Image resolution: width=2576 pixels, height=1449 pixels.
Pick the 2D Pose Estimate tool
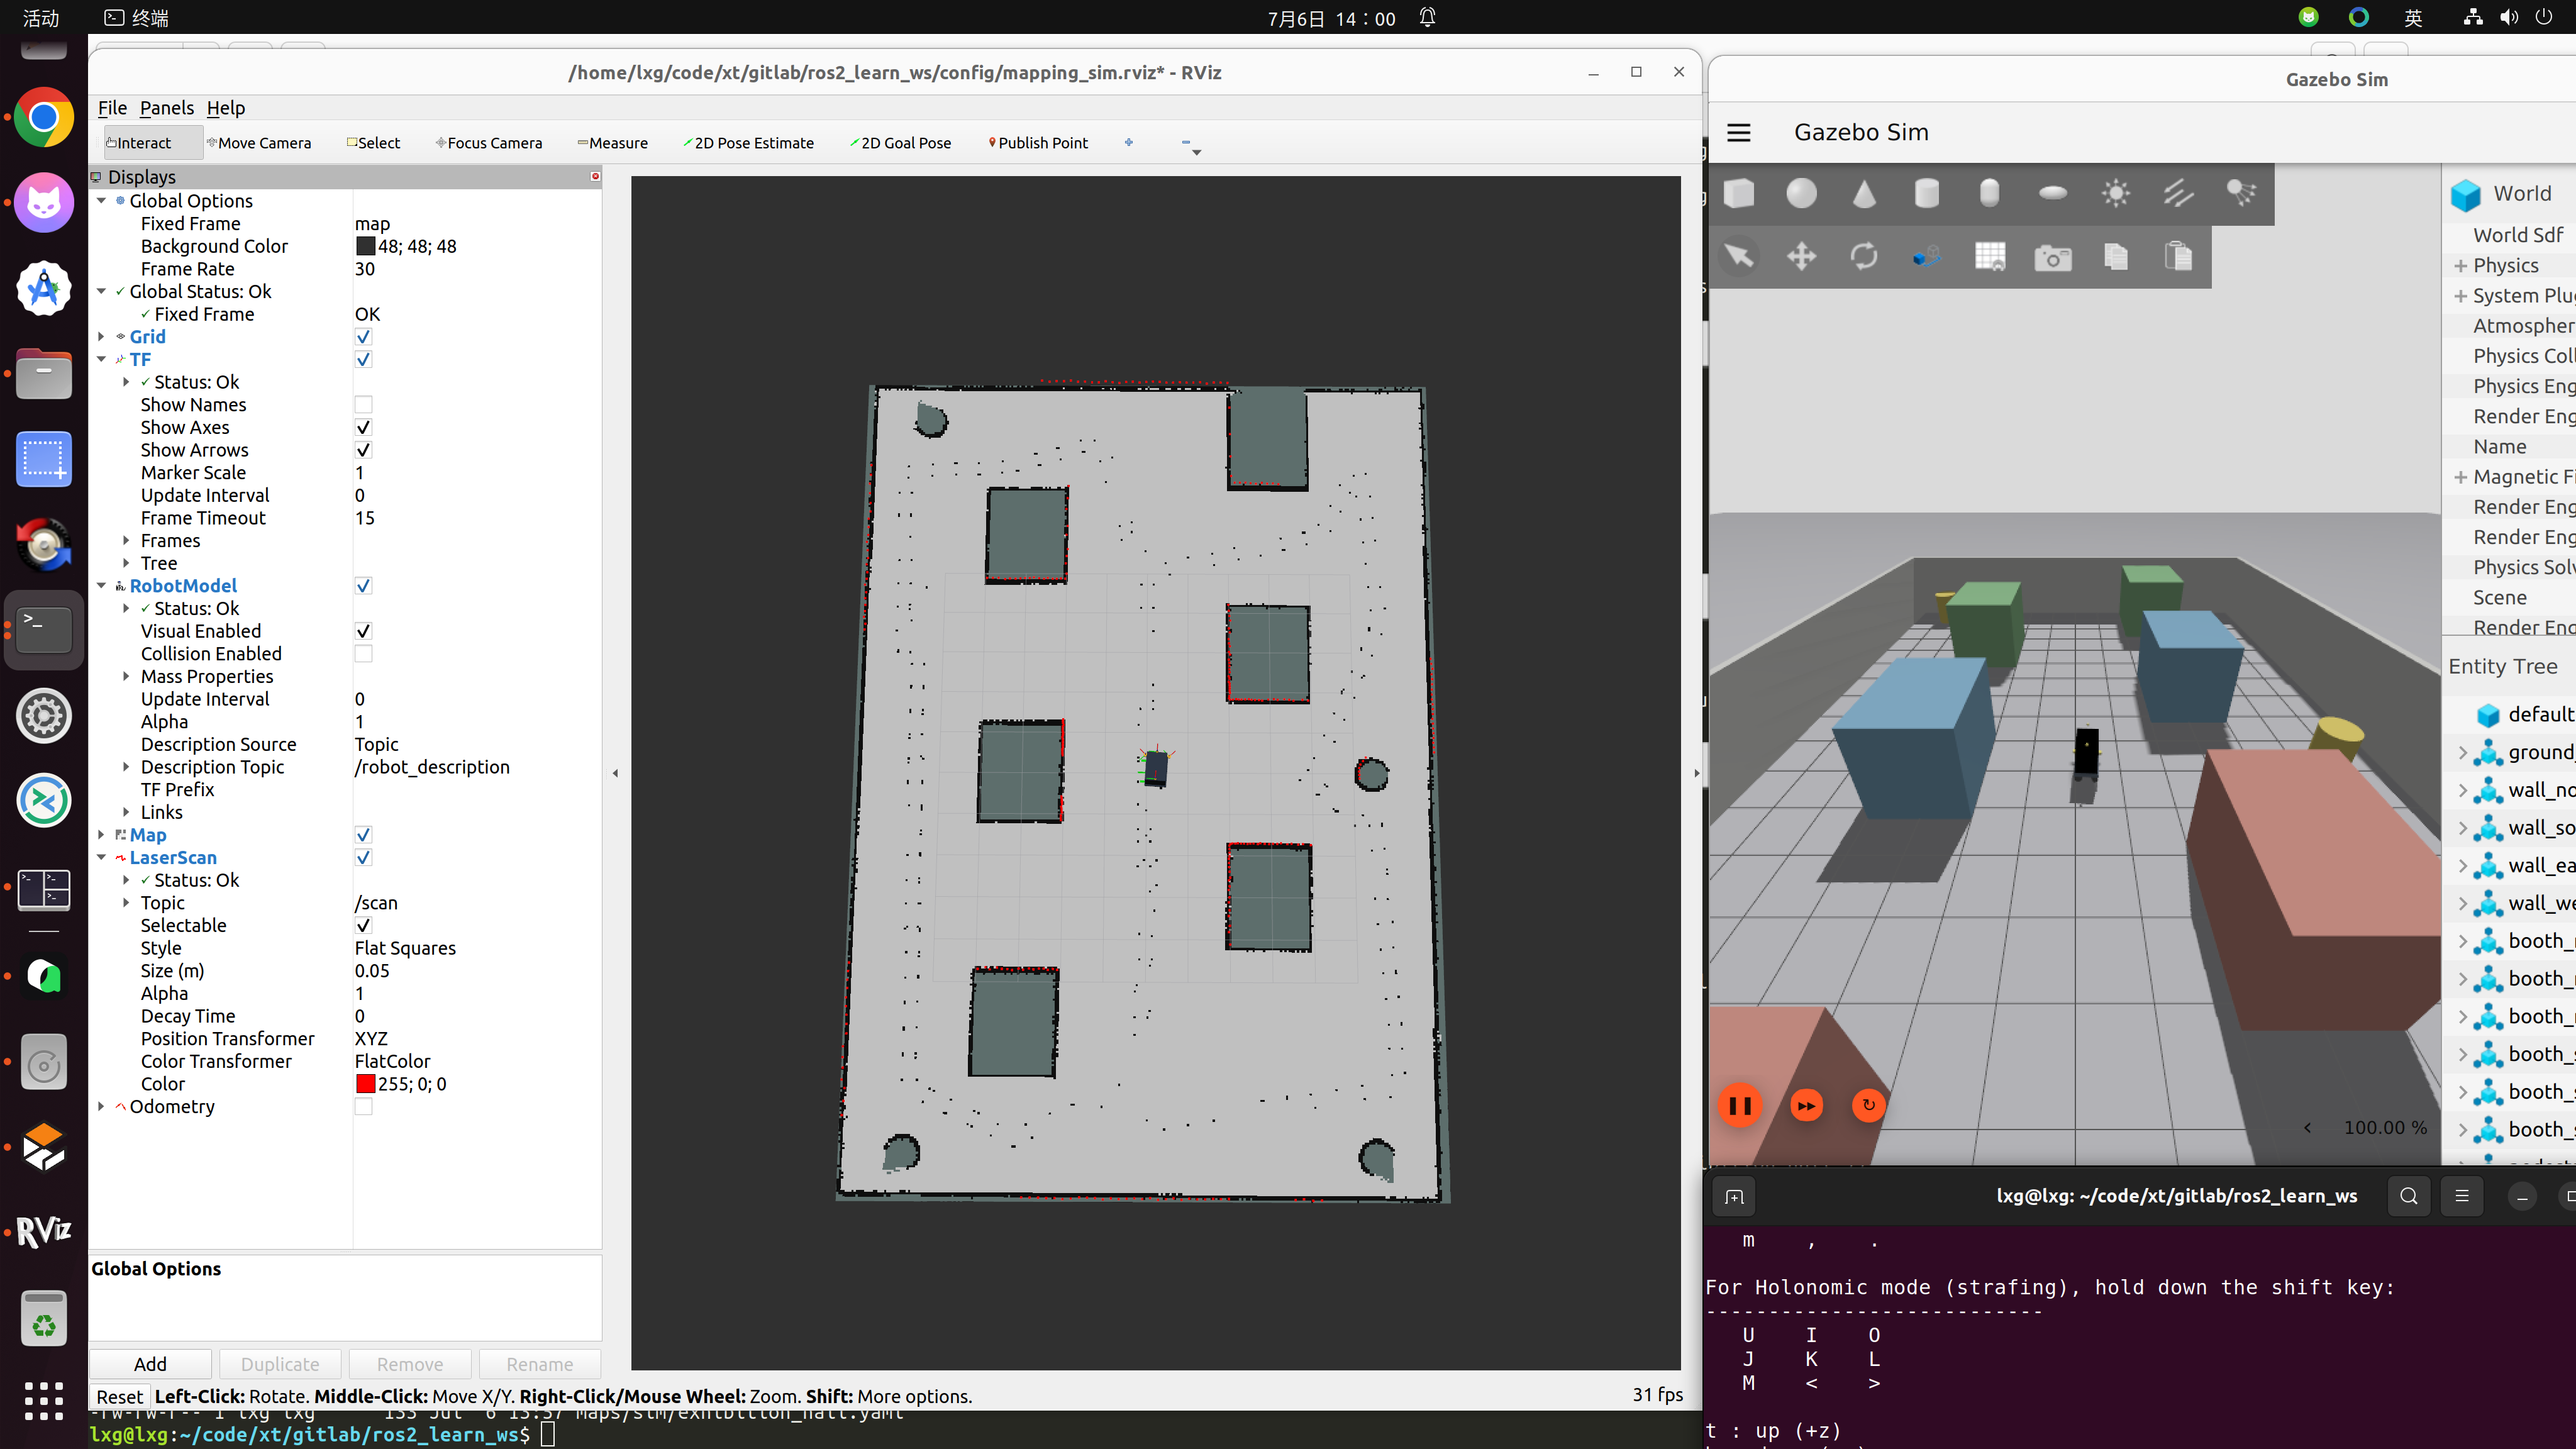748,143
